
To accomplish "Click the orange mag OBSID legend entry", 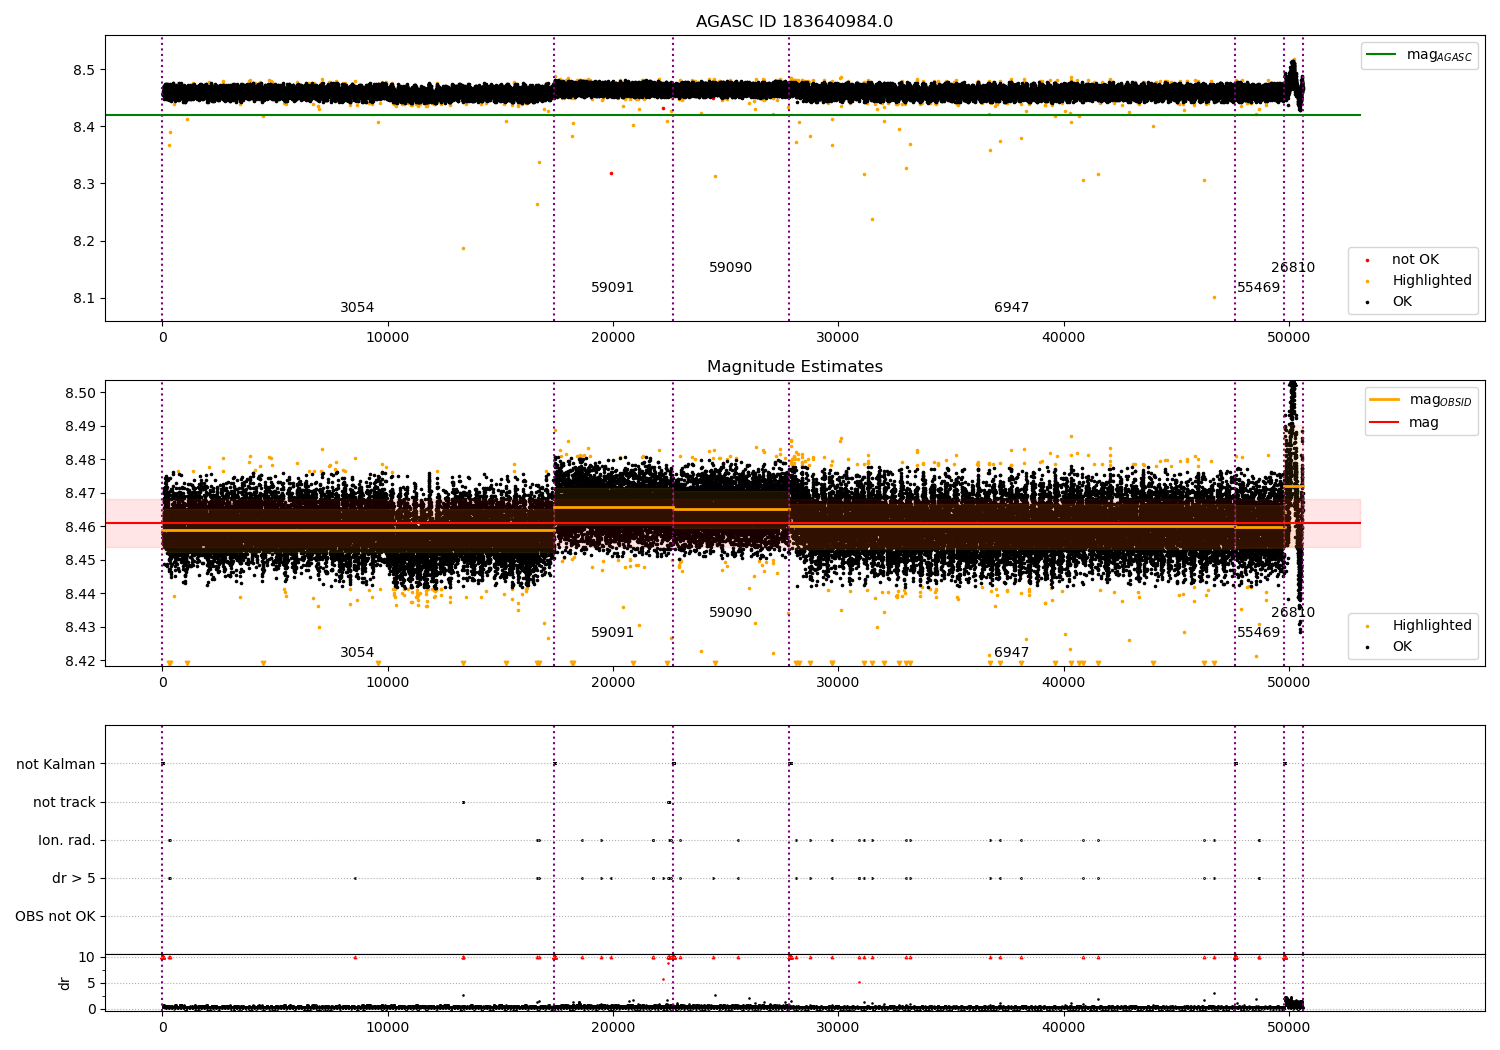I will 1421,400.
